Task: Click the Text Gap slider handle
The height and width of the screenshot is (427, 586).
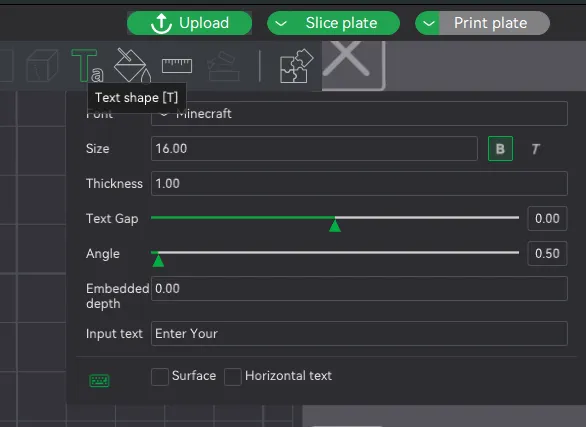Action: pos(335,225)
